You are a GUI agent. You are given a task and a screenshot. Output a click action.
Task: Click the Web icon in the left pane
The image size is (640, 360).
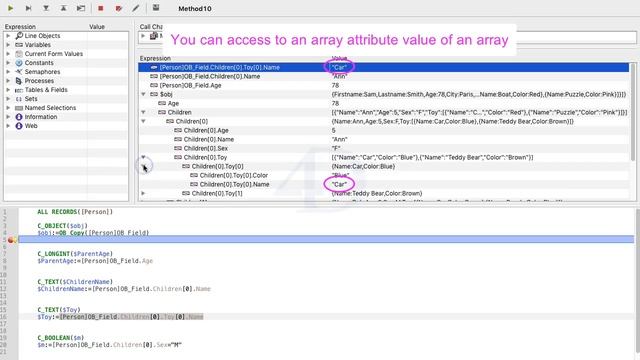pyautogui.click(x=19, y=126)
